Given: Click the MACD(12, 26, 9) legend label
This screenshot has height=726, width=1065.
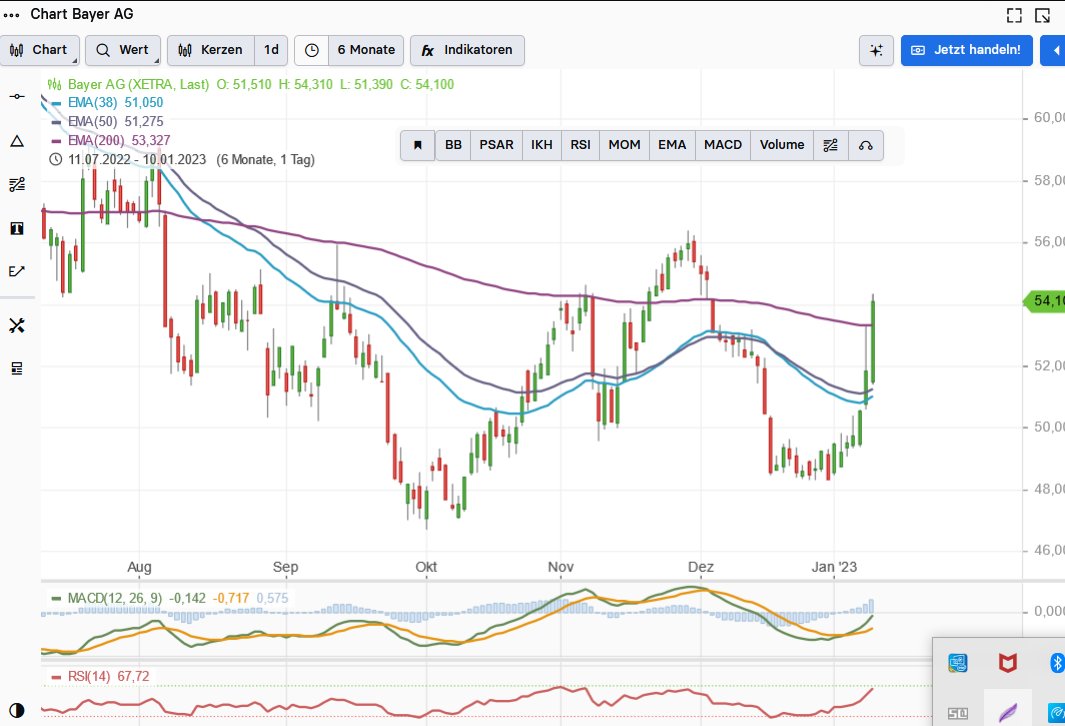Looking at the screenshot, I should coord(115,598).
